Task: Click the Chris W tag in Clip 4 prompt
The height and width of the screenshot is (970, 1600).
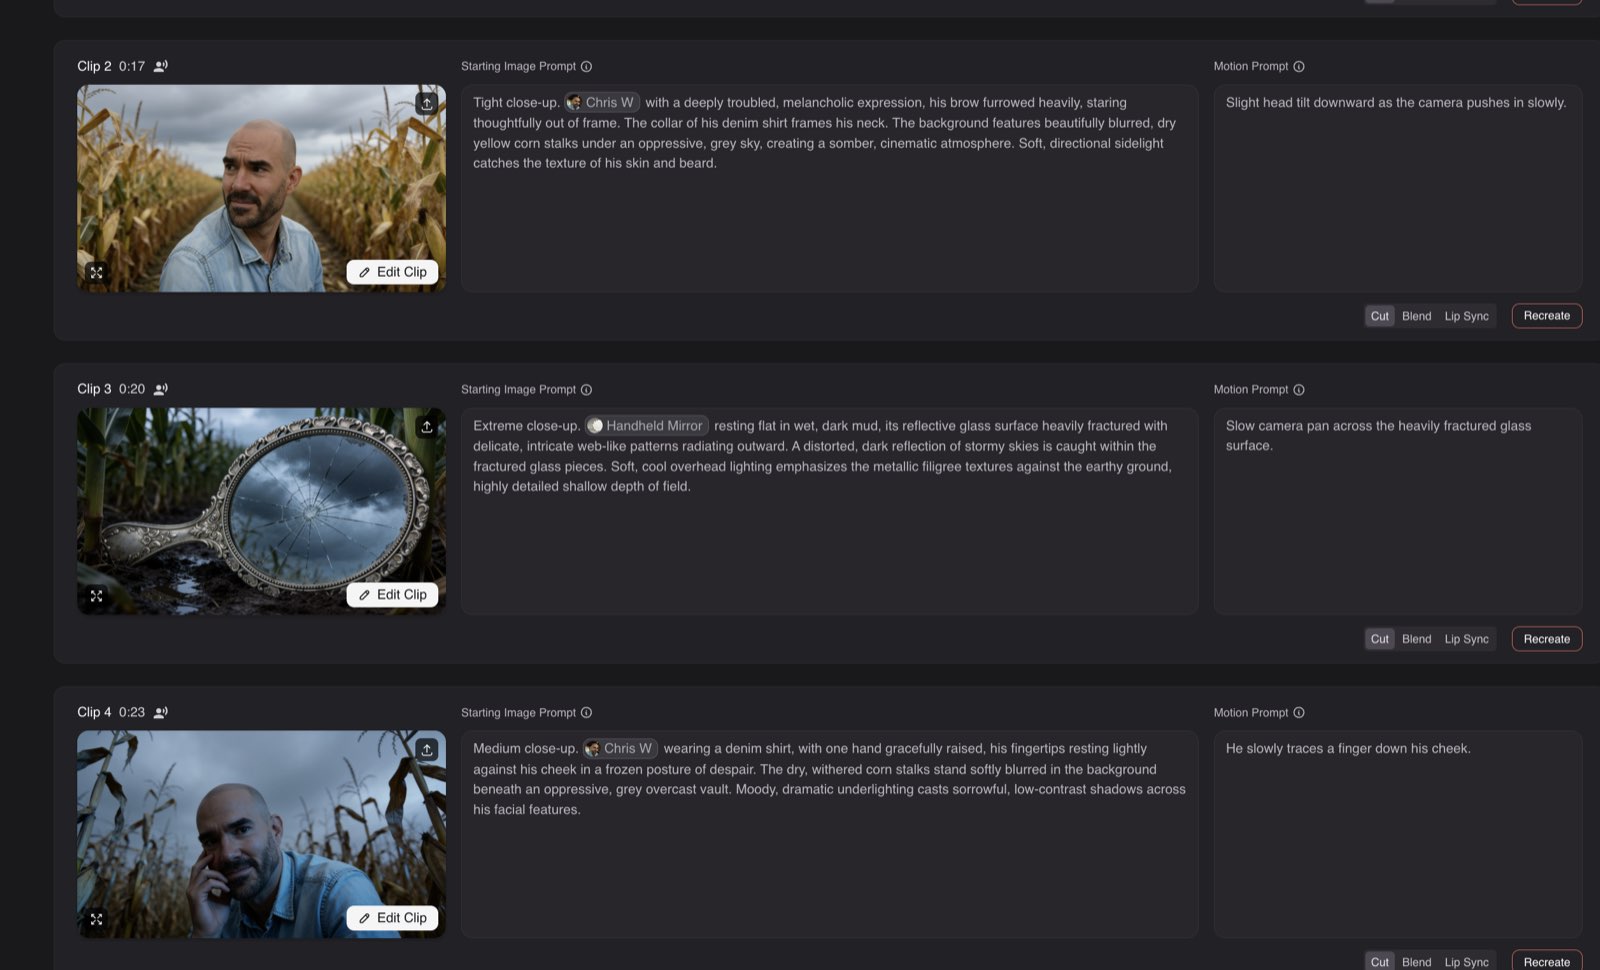Action: (620, 748)
